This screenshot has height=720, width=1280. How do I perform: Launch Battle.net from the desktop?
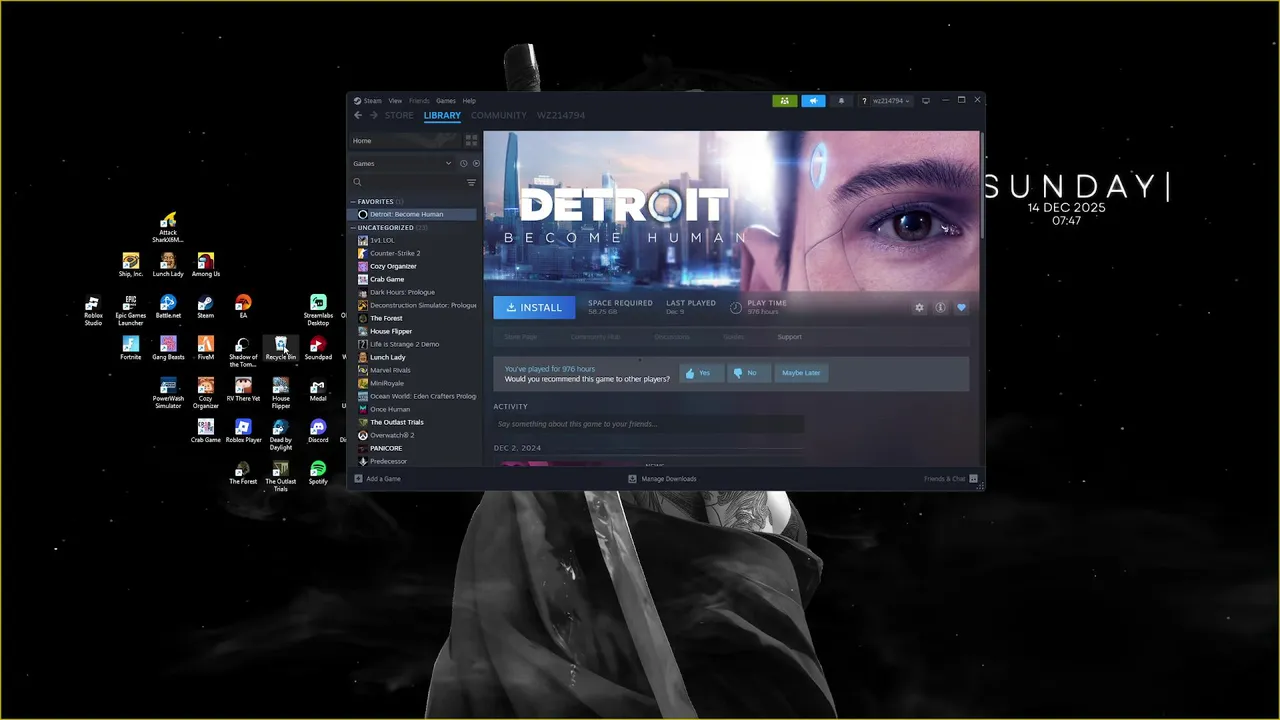[x=168, y=307]
